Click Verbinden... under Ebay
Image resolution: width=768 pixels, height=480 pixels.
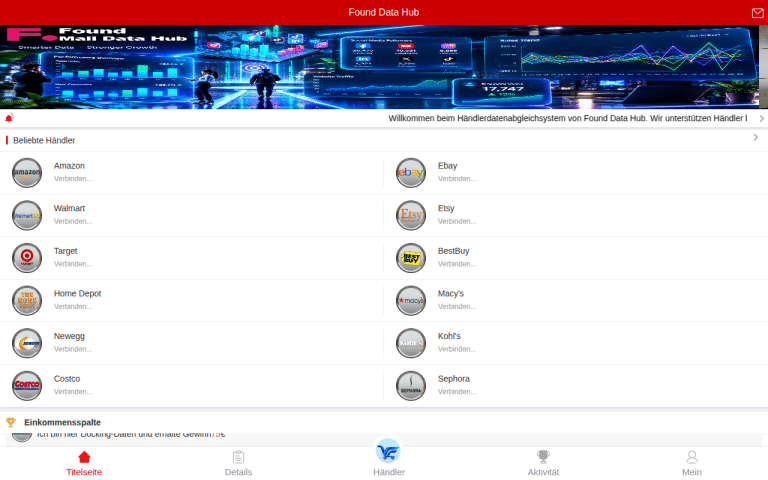457,179
